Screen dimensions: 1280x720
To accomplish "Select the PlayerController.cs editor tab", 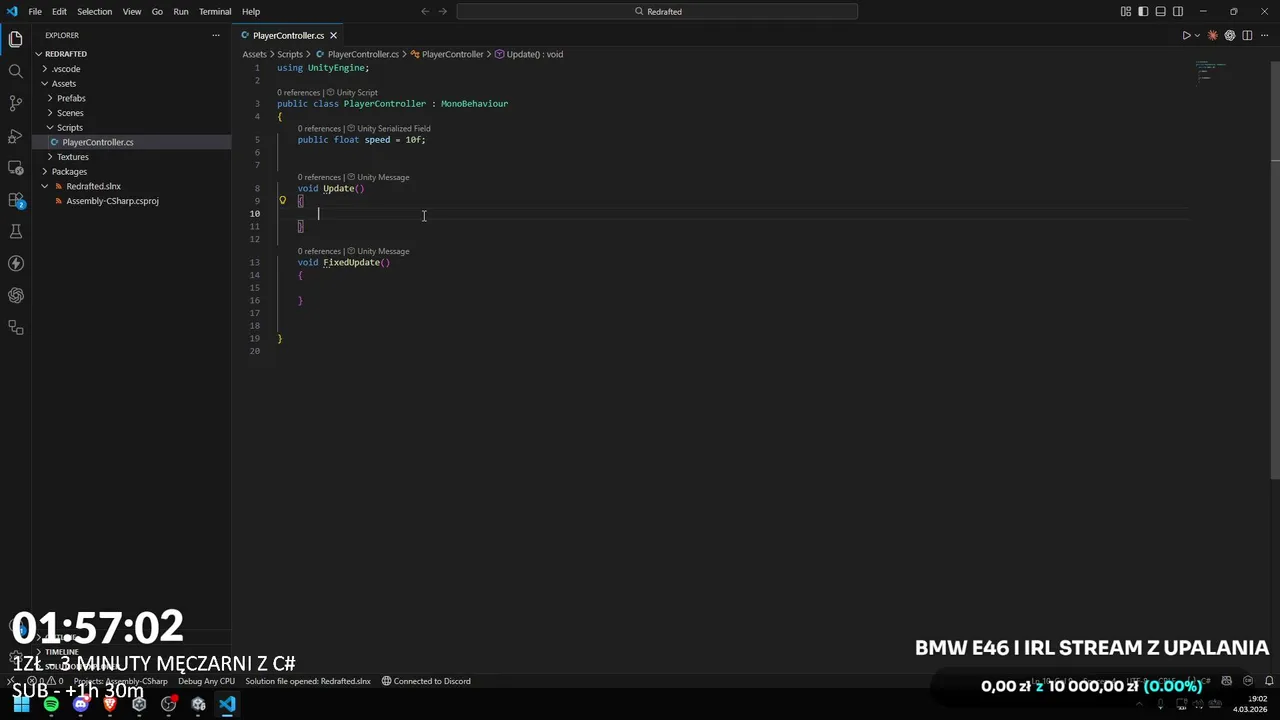I will pos(288,35).
